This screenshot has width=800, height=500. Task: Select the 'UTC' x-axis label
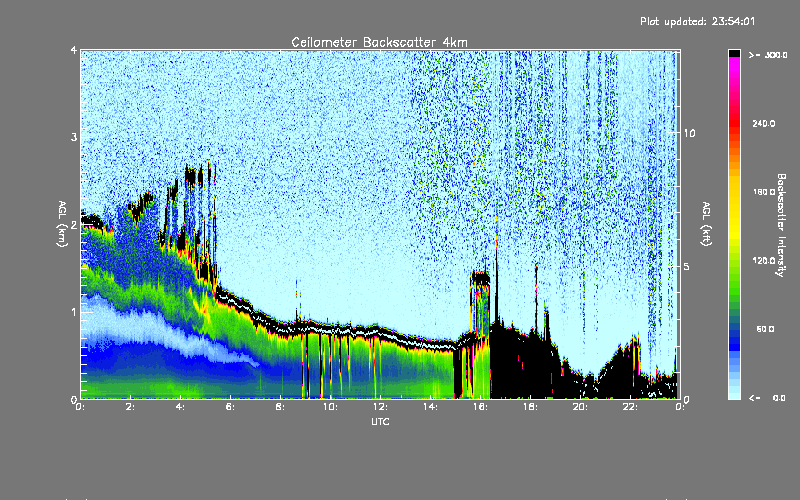tap(380, 421)
